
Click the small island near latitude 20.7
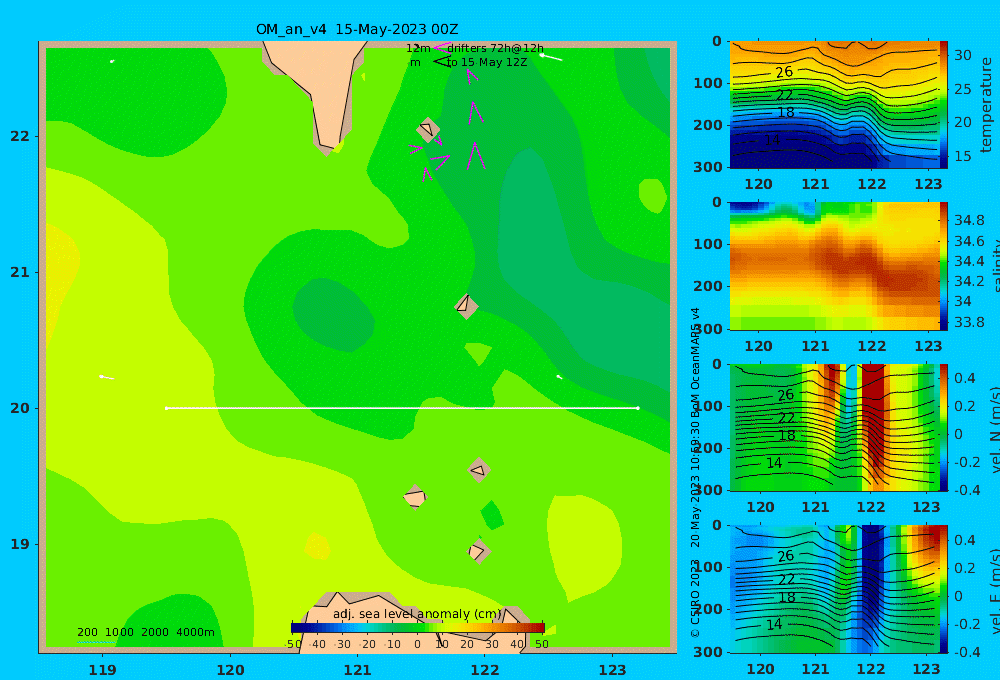[466, 306]
